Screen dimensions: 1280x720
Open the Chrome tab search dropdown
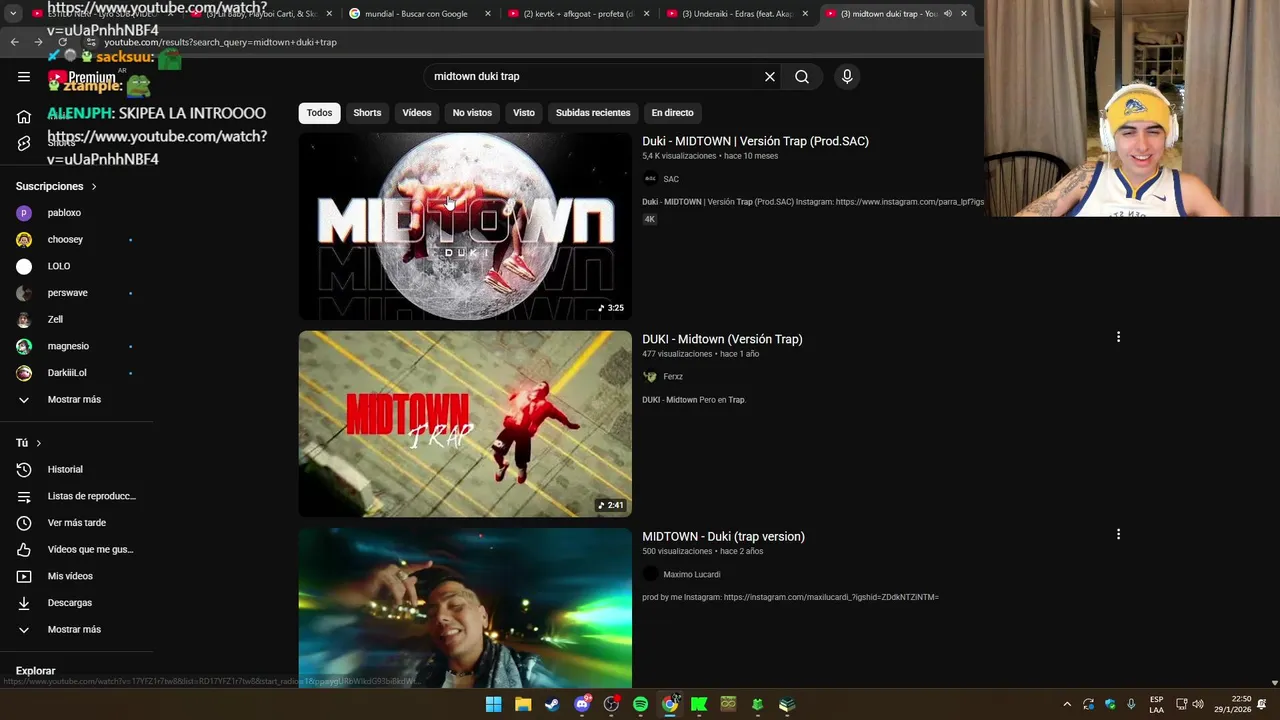(x=13, y=14)
